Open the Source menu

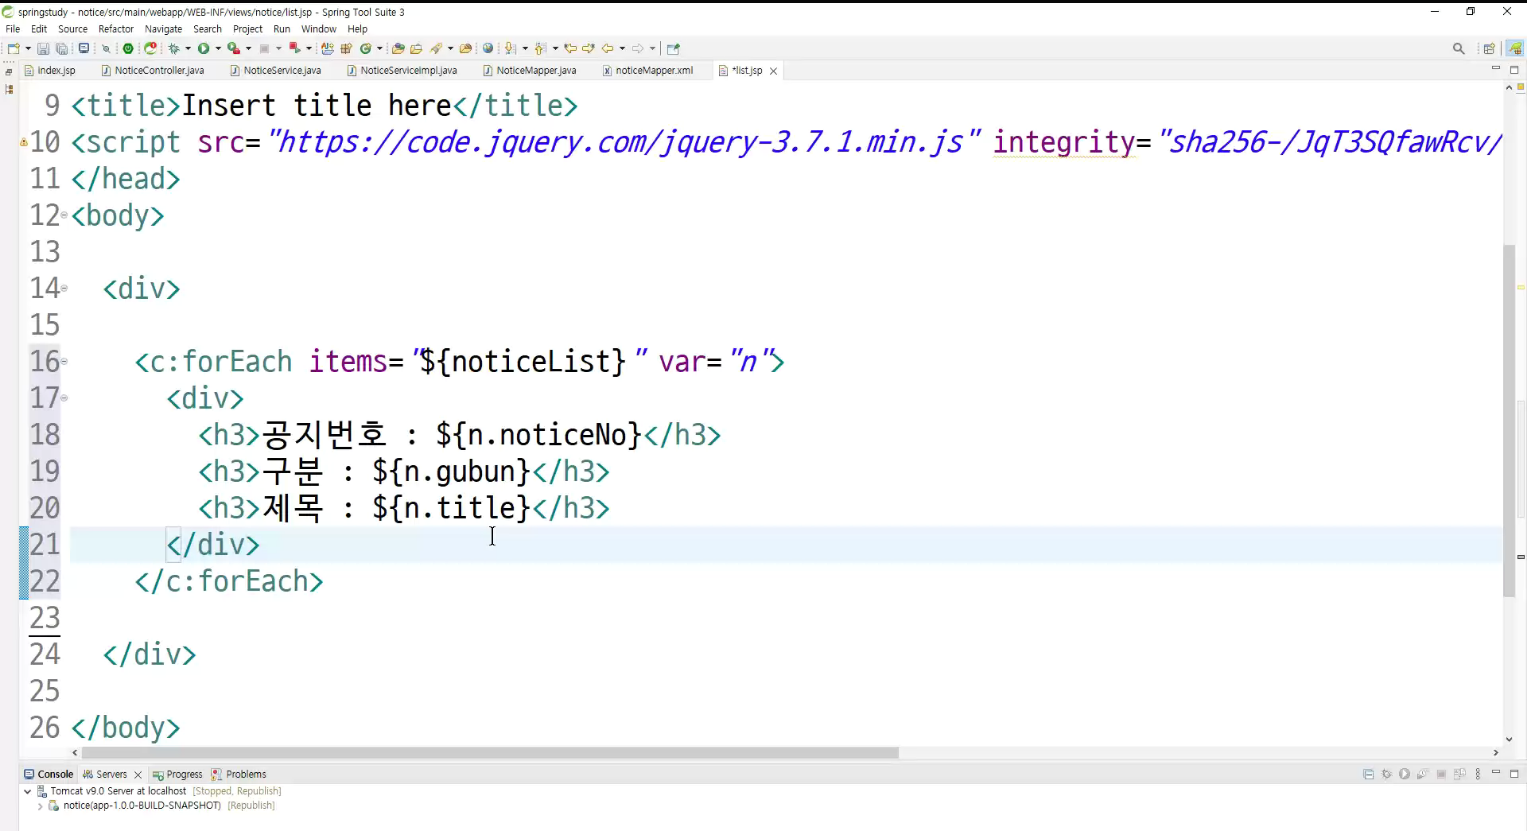click(x=73, y=29)
